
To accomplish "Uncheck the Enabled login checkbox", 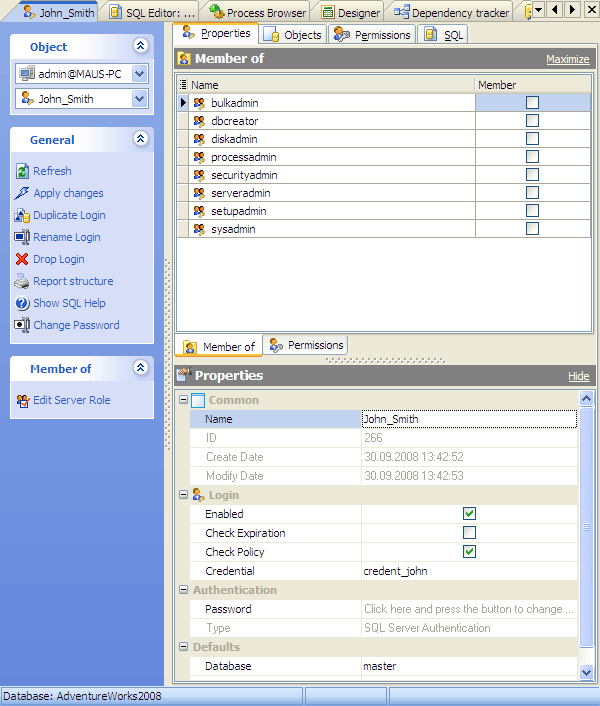I will (469, 514).
